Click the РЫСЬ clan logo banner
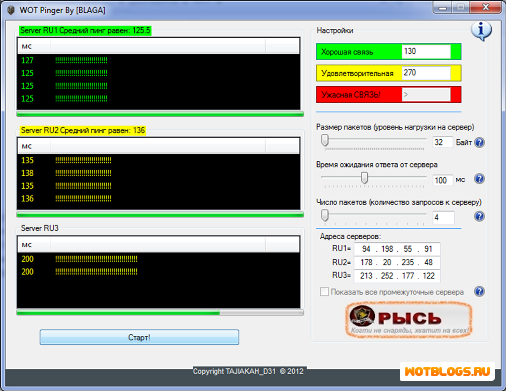This screenshot has width=506, height=391. pyautogui.click(x=409, y=320)
